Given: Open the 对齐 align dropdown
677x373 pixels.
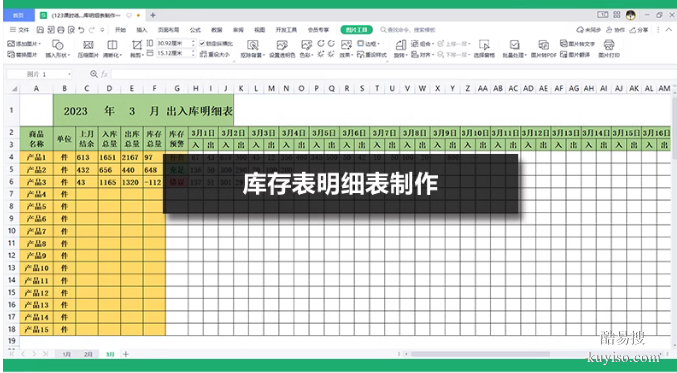Looking at the screenshot, I should click(422, 54).
